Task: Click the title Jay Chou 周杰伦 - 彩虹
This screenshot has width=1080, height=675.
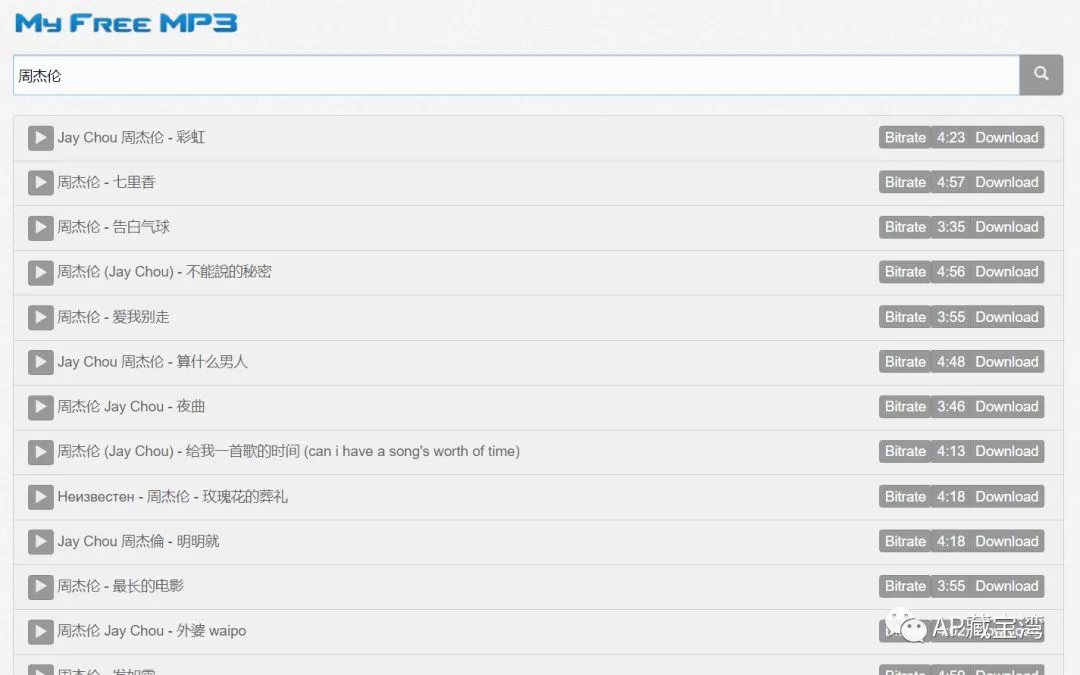Action: coord(131,137)
